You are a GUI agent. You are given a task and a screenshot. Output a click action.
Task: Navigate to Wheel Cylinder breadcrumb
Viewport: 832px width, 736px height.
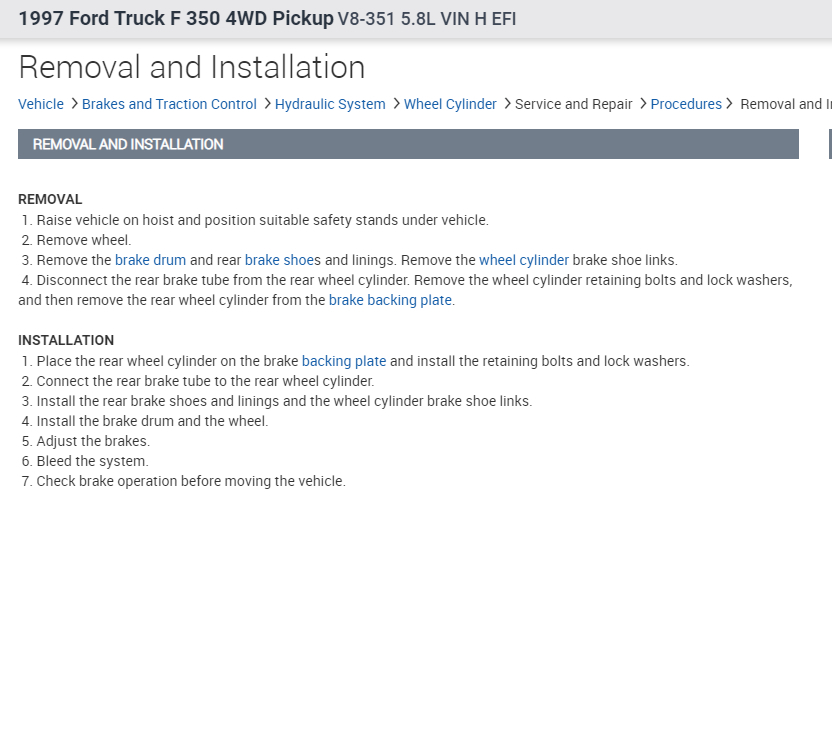tap(450, 104)
